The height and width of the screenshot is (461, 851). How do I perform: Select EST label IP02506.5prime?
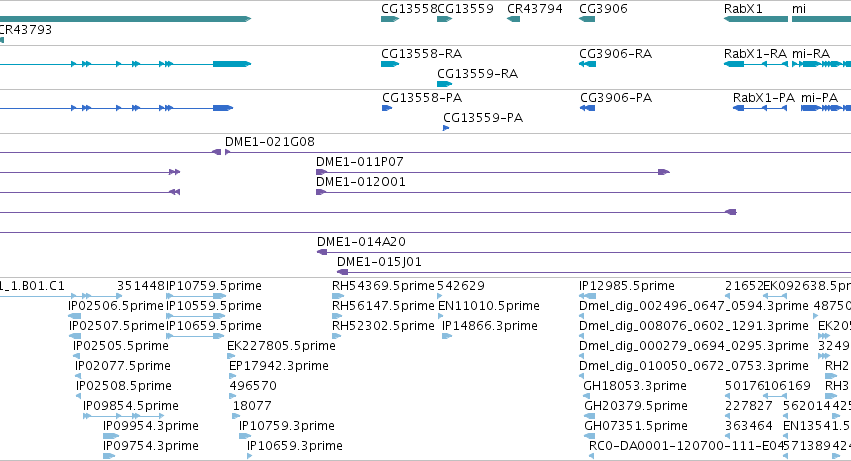tap(116, 306)
